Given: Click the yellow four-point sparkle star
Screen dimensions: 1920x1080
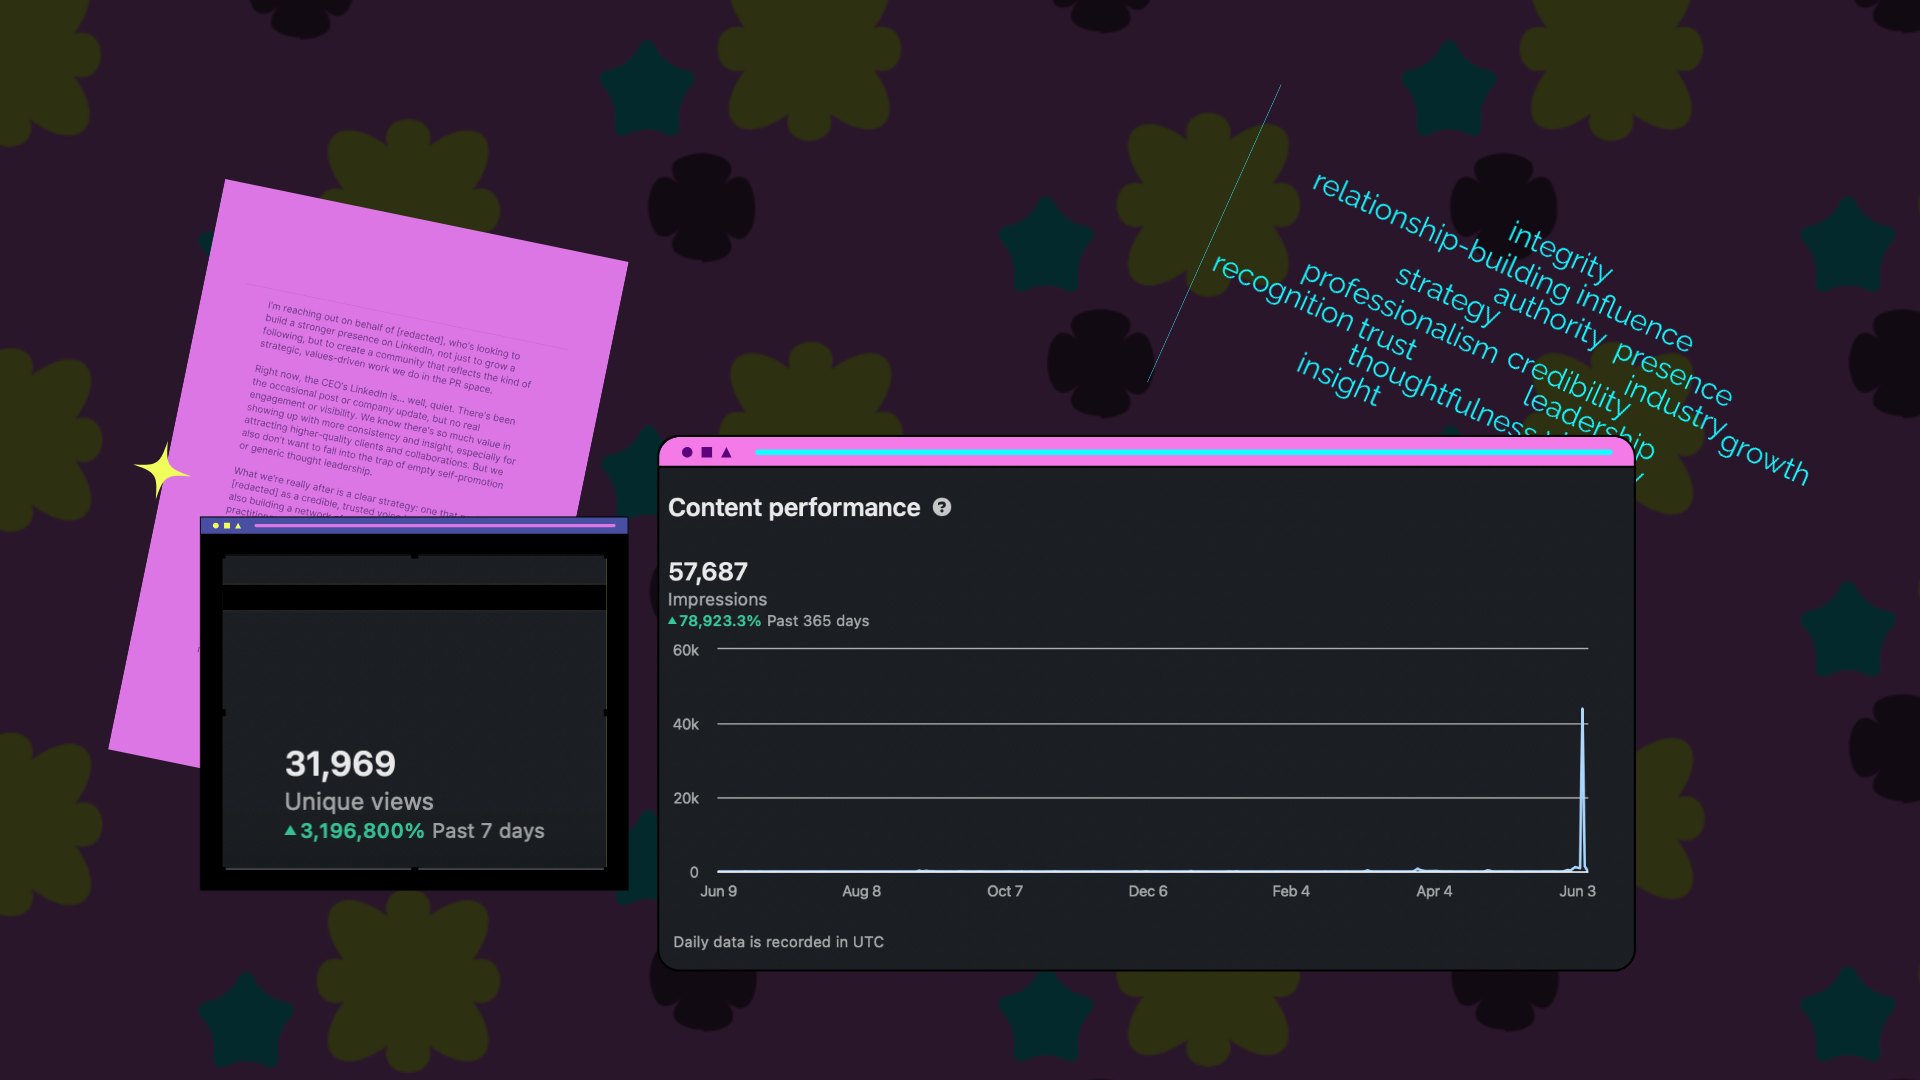Looking at the screenshot, I should (161, 470).
